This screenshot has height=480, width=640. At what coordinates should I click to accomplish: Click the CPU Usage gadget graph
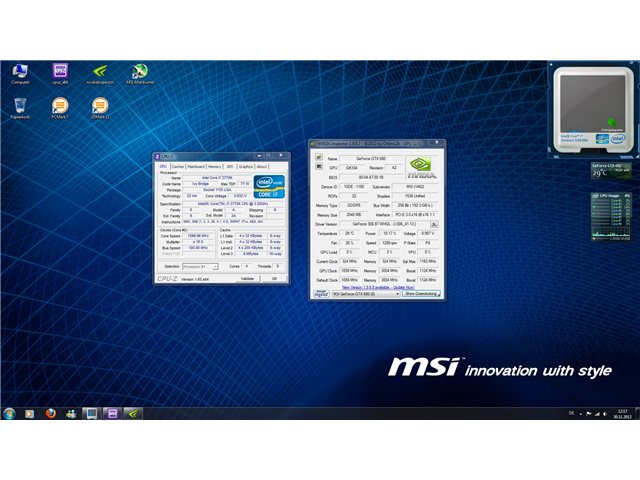click(611, 216)
